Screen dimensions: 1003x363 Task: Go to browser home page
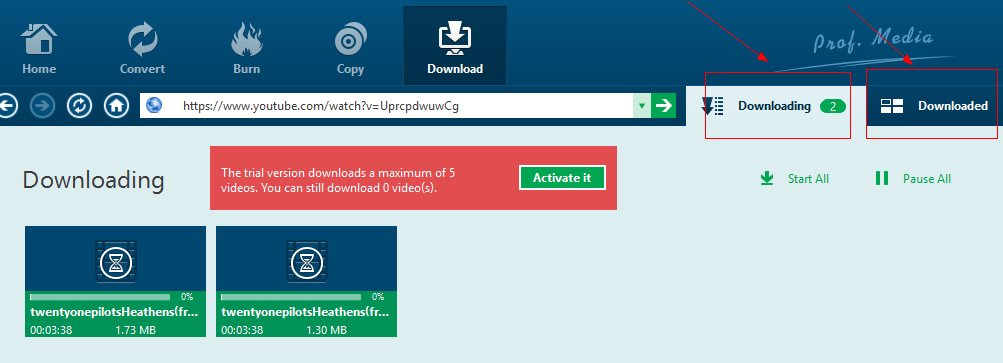point(116,106)
